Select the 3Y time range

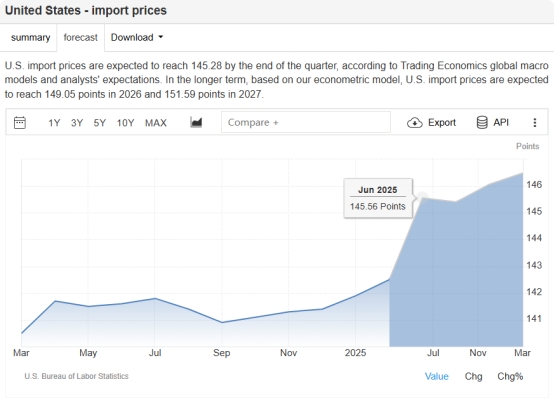(77, 123)
